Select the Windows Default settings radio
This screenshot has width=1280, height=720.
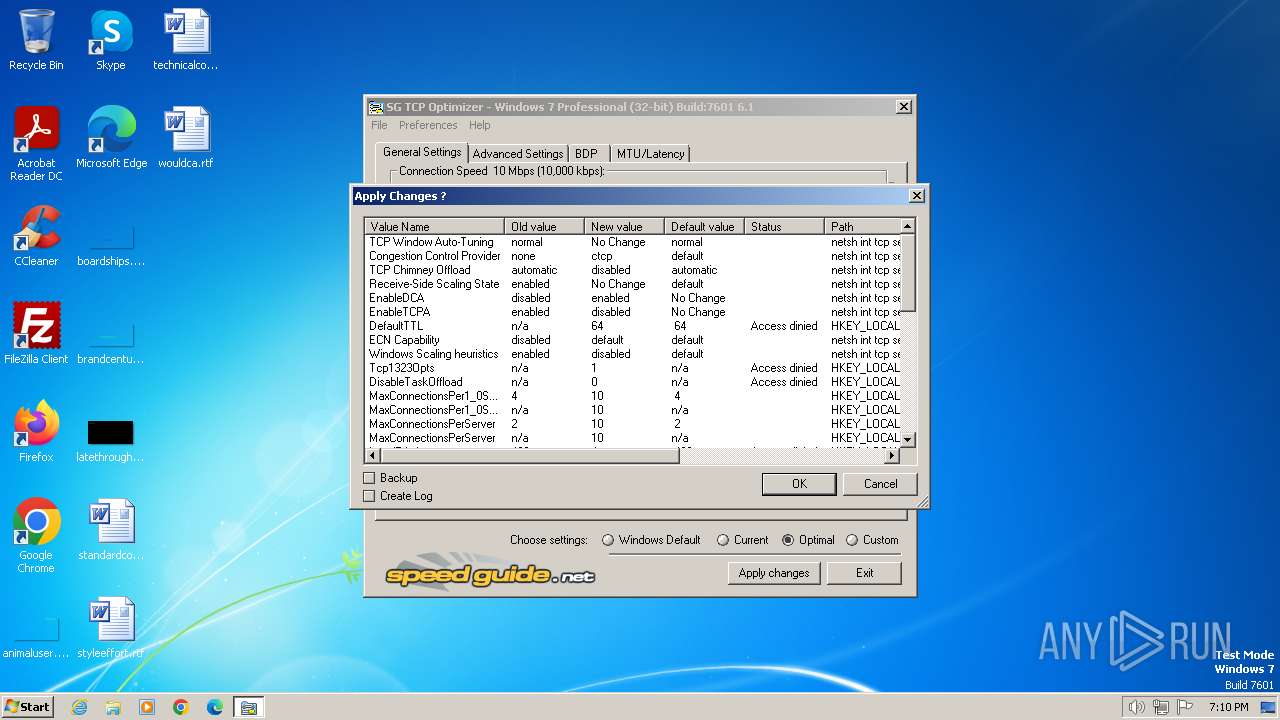[x=608, y=540]
